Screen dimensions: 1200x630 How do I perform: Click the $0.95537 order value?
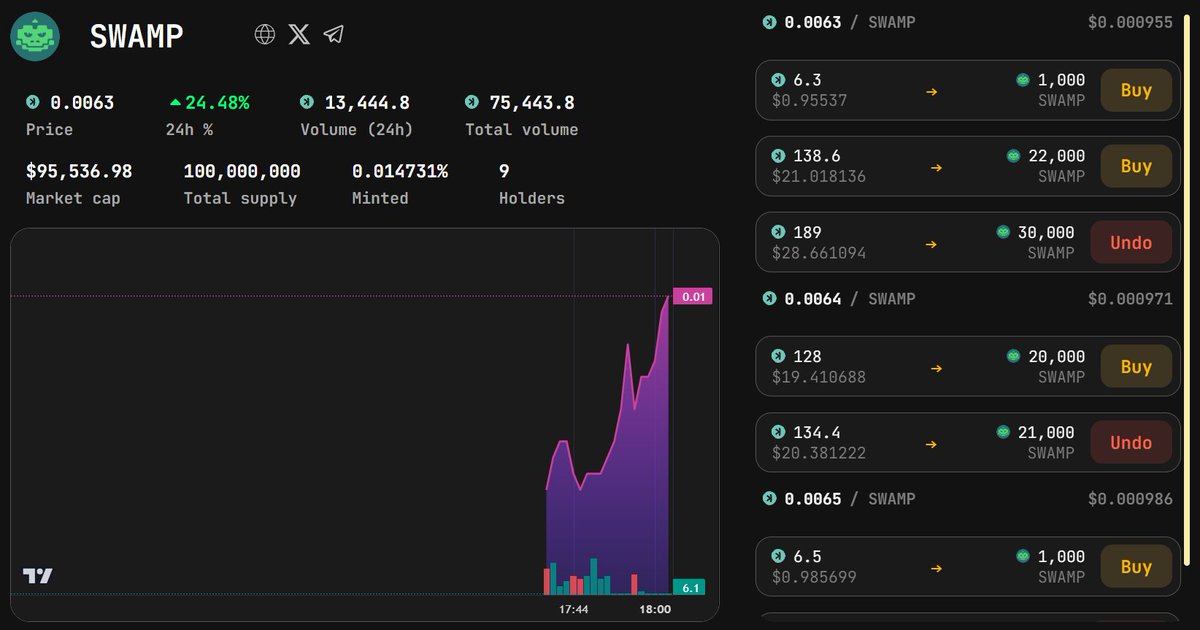[809, 100]
